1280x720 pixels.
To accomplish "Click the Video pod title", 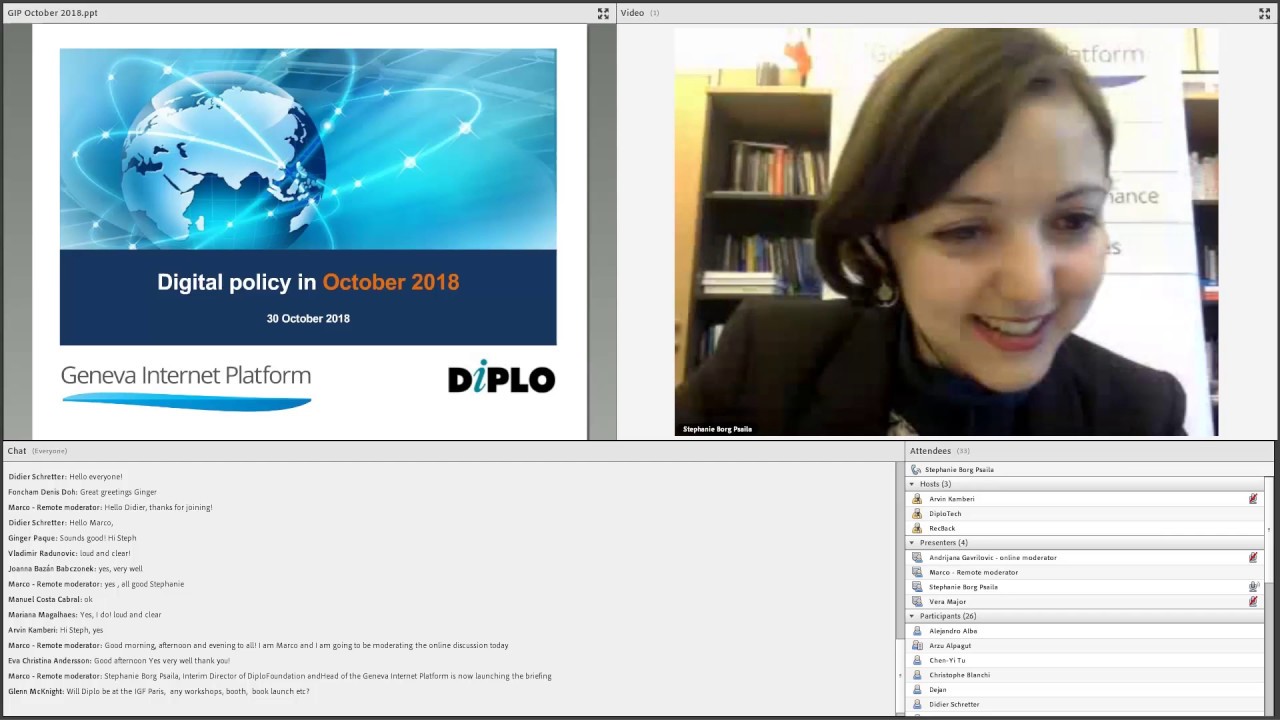I will click(x=632, y=13).
